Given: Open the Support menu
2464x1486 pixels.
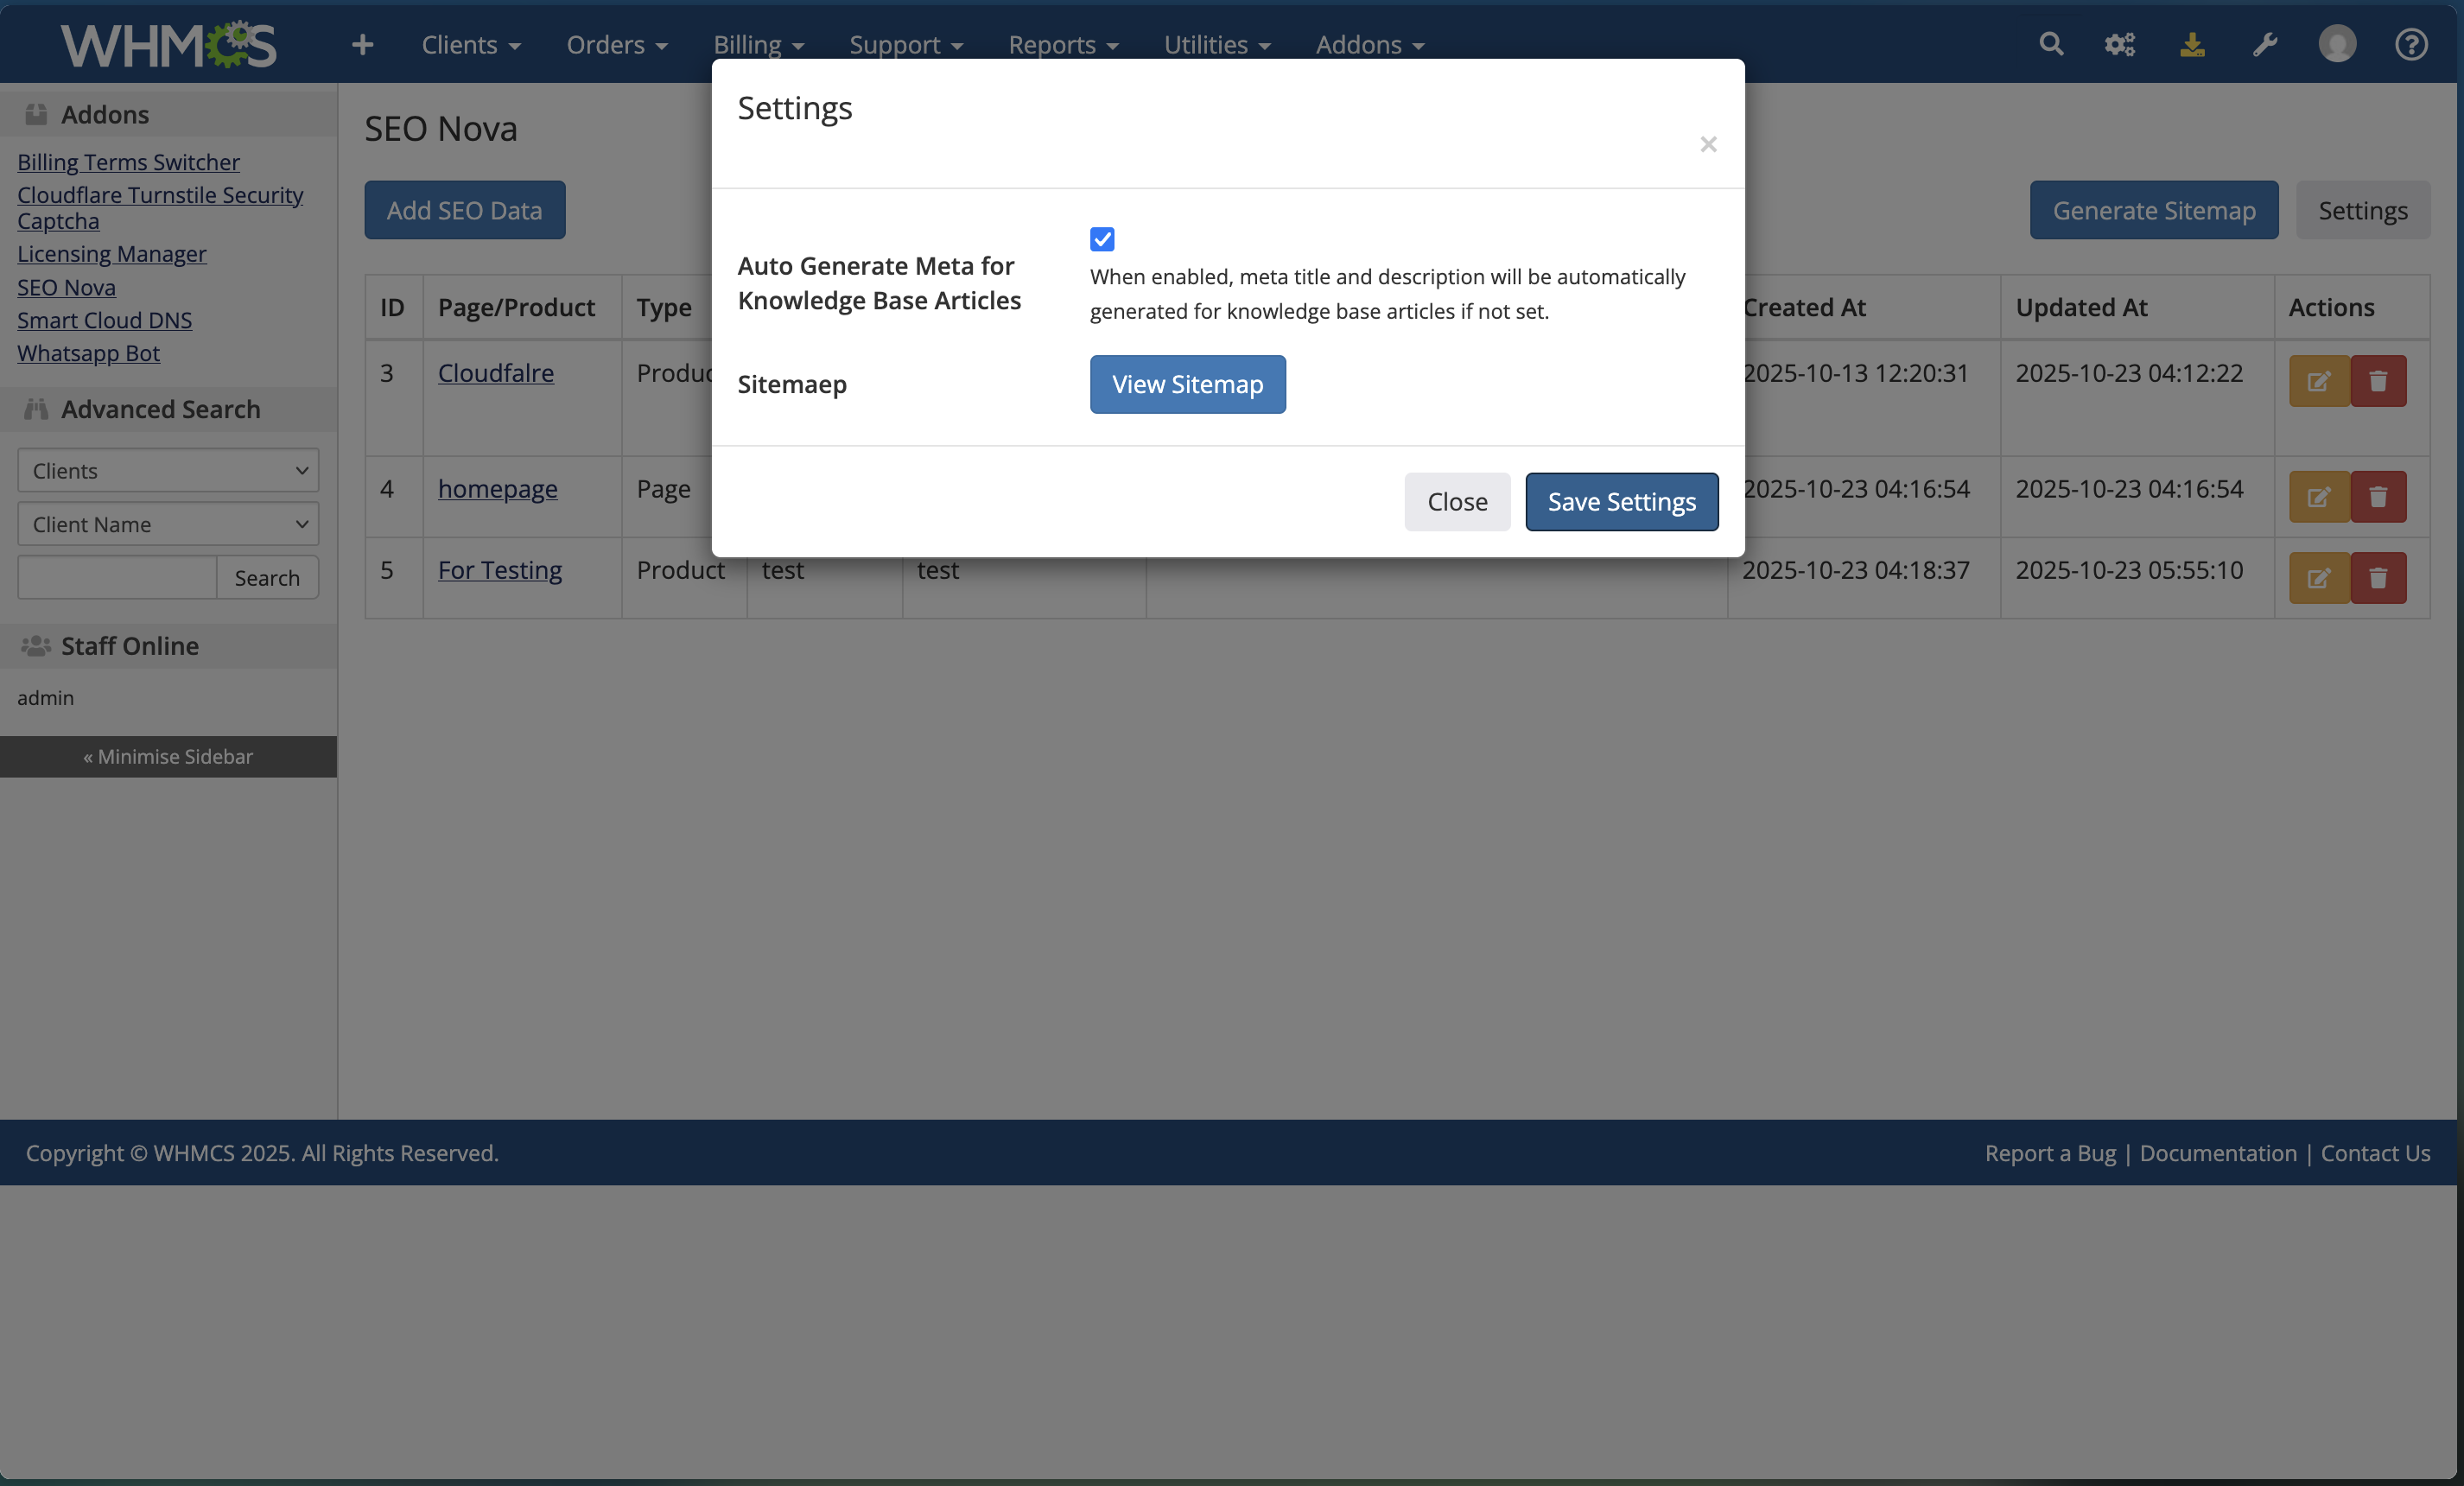Looking at the screenshot, I should (905, 45).
